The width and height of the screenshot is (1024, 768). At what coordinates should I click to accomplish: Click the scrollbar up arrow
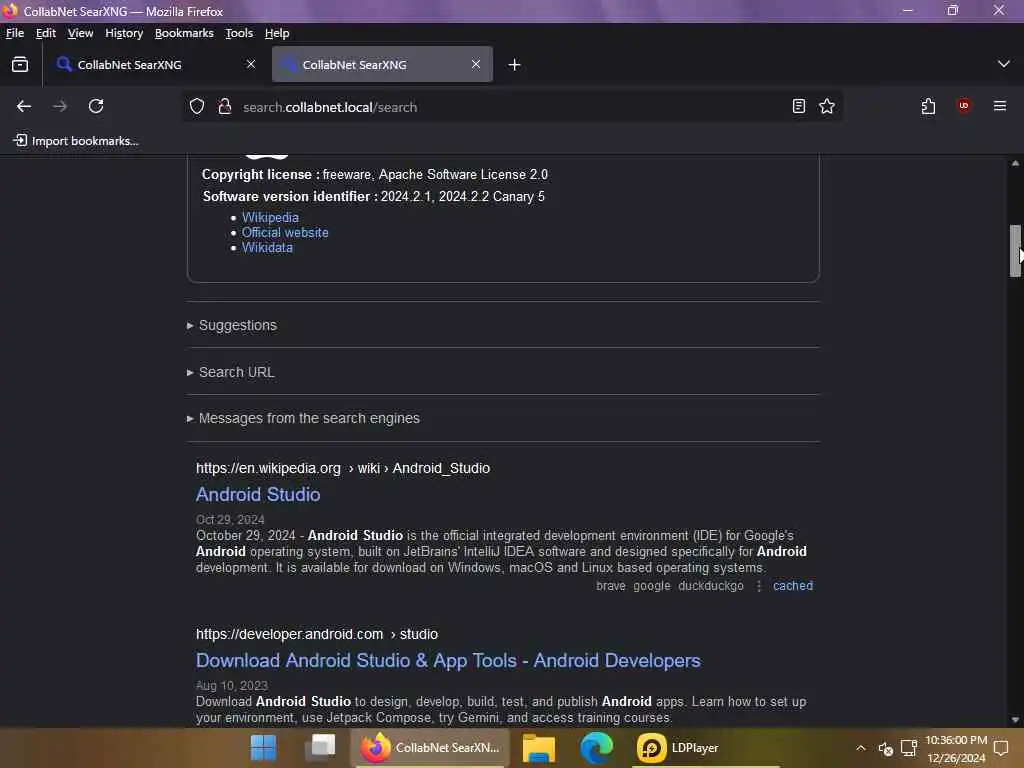tap(1015, 163)
